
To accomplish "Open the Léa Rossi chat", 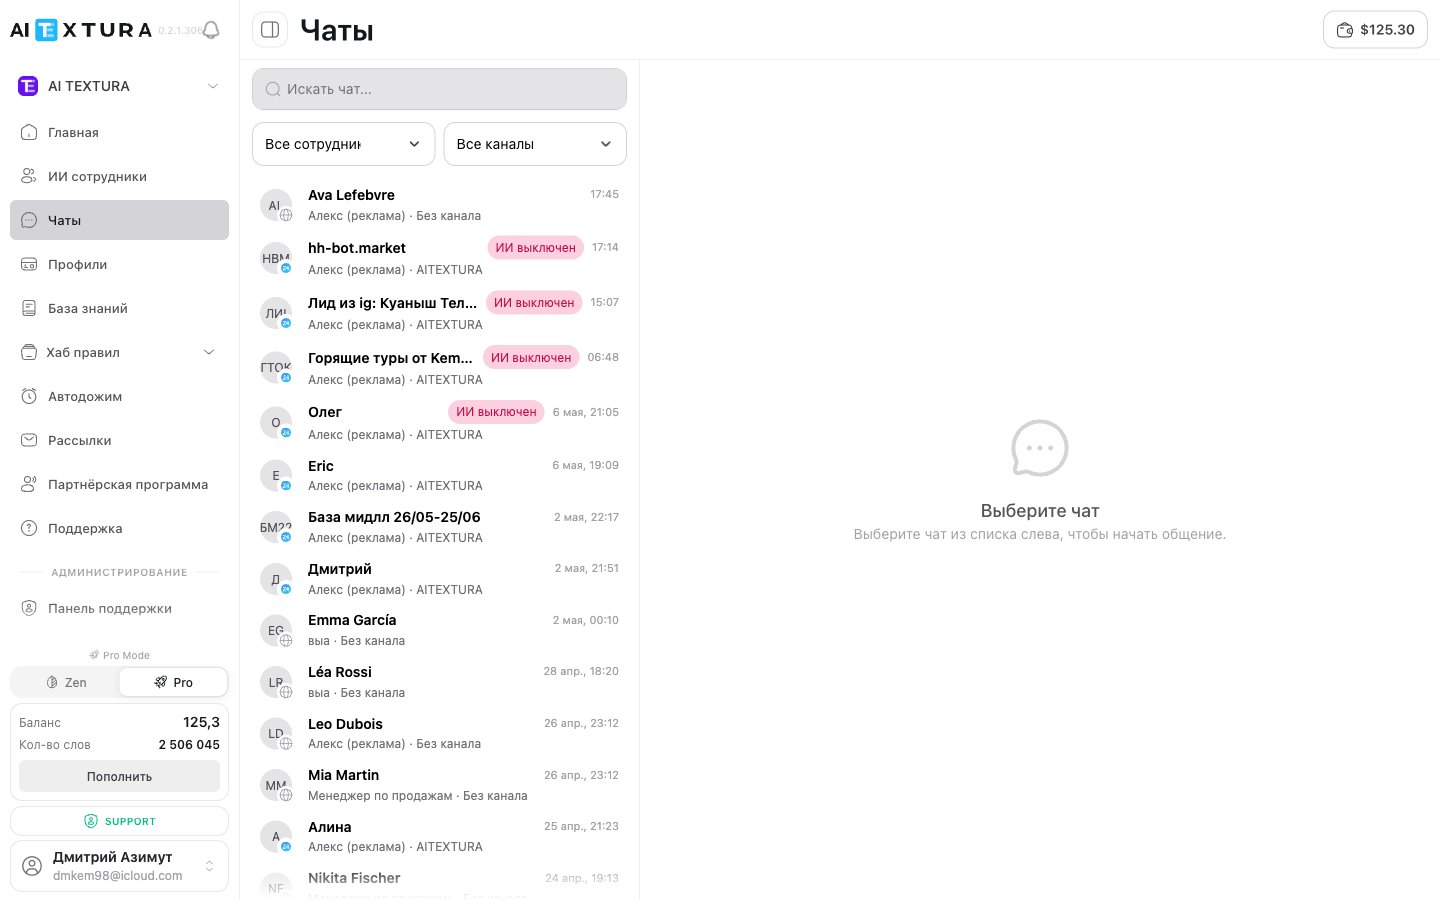I will point(439,682).
